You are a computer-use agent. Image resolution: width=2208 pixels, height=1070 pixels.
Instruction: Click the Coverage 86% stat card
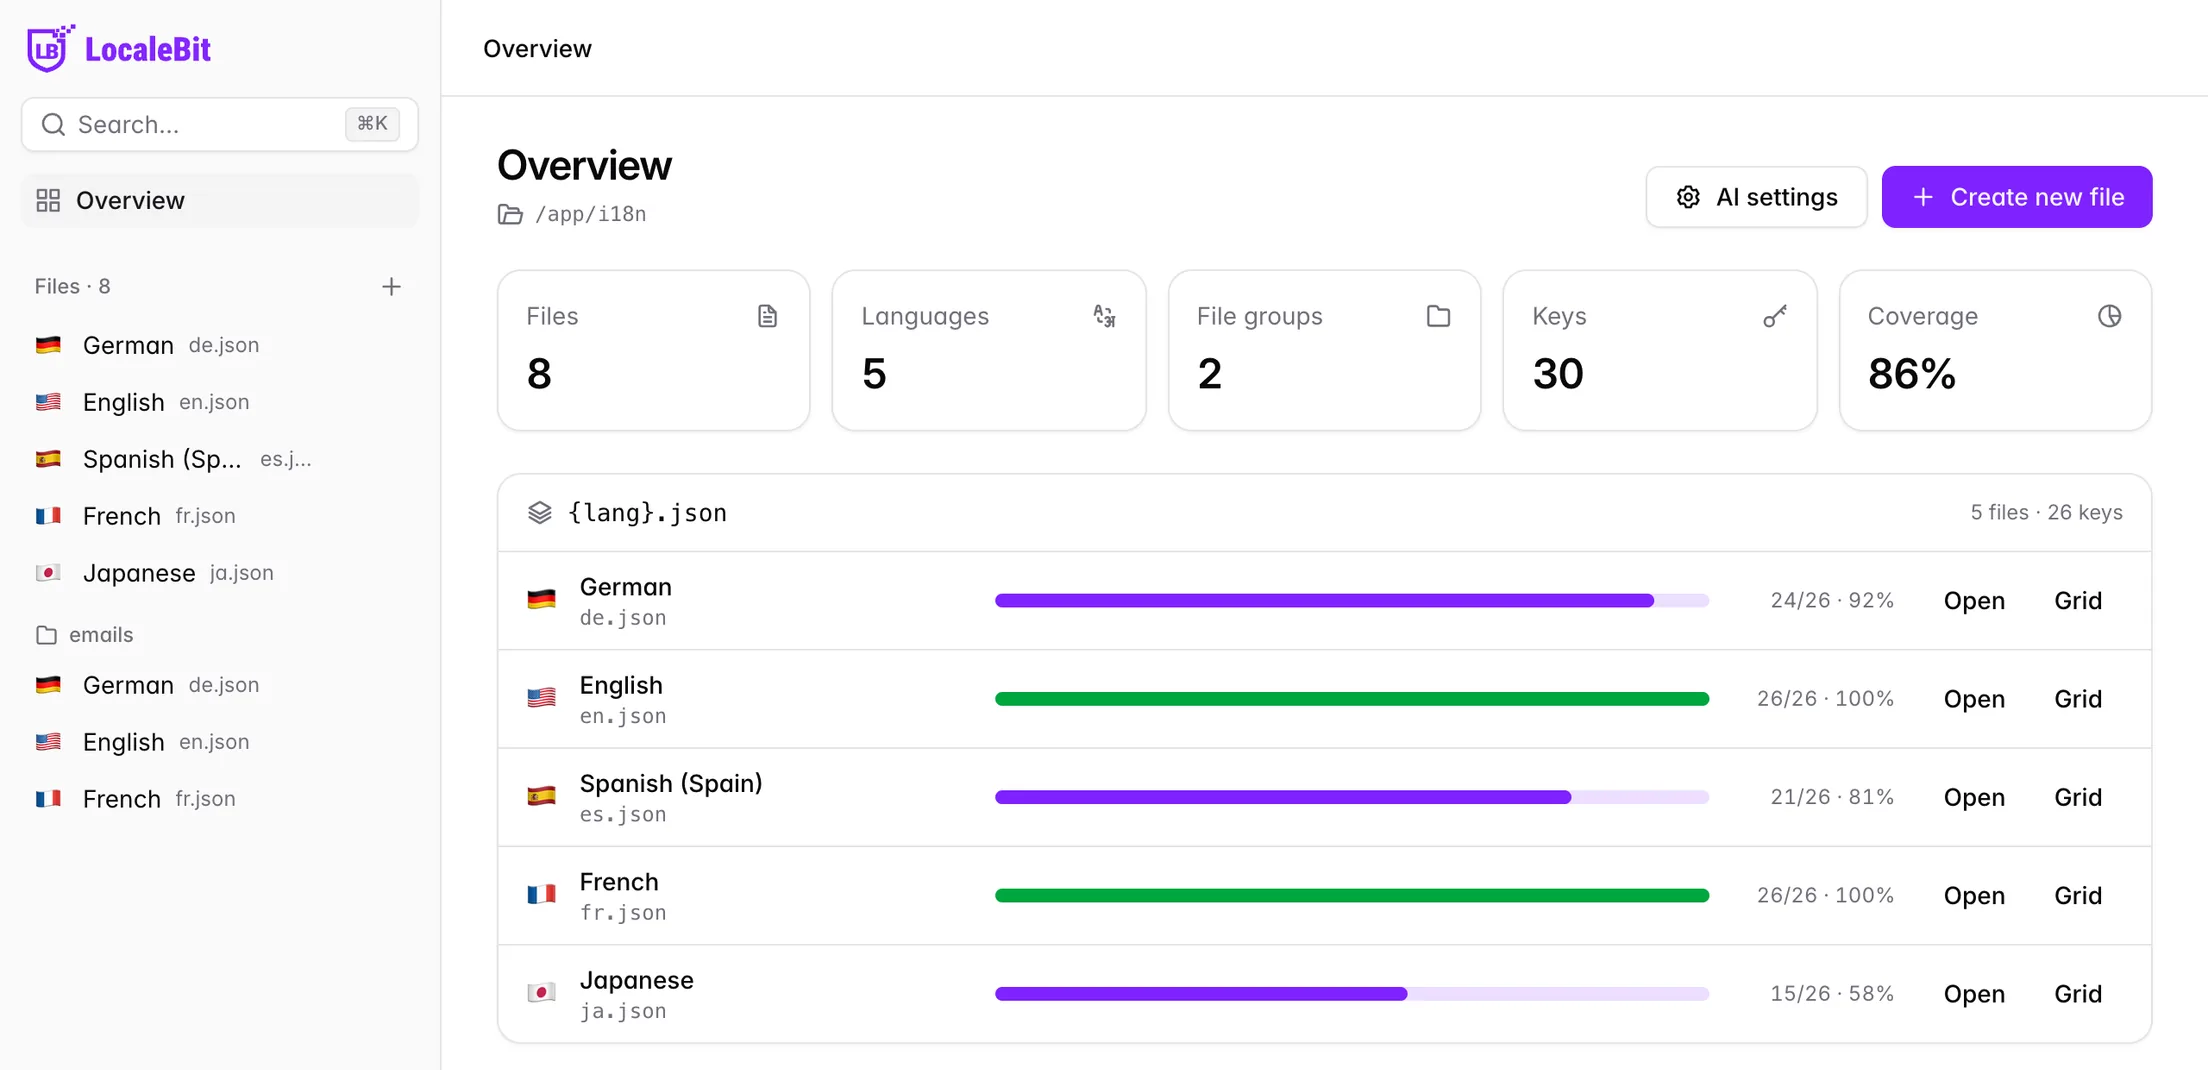click(x=1995, y=350)
